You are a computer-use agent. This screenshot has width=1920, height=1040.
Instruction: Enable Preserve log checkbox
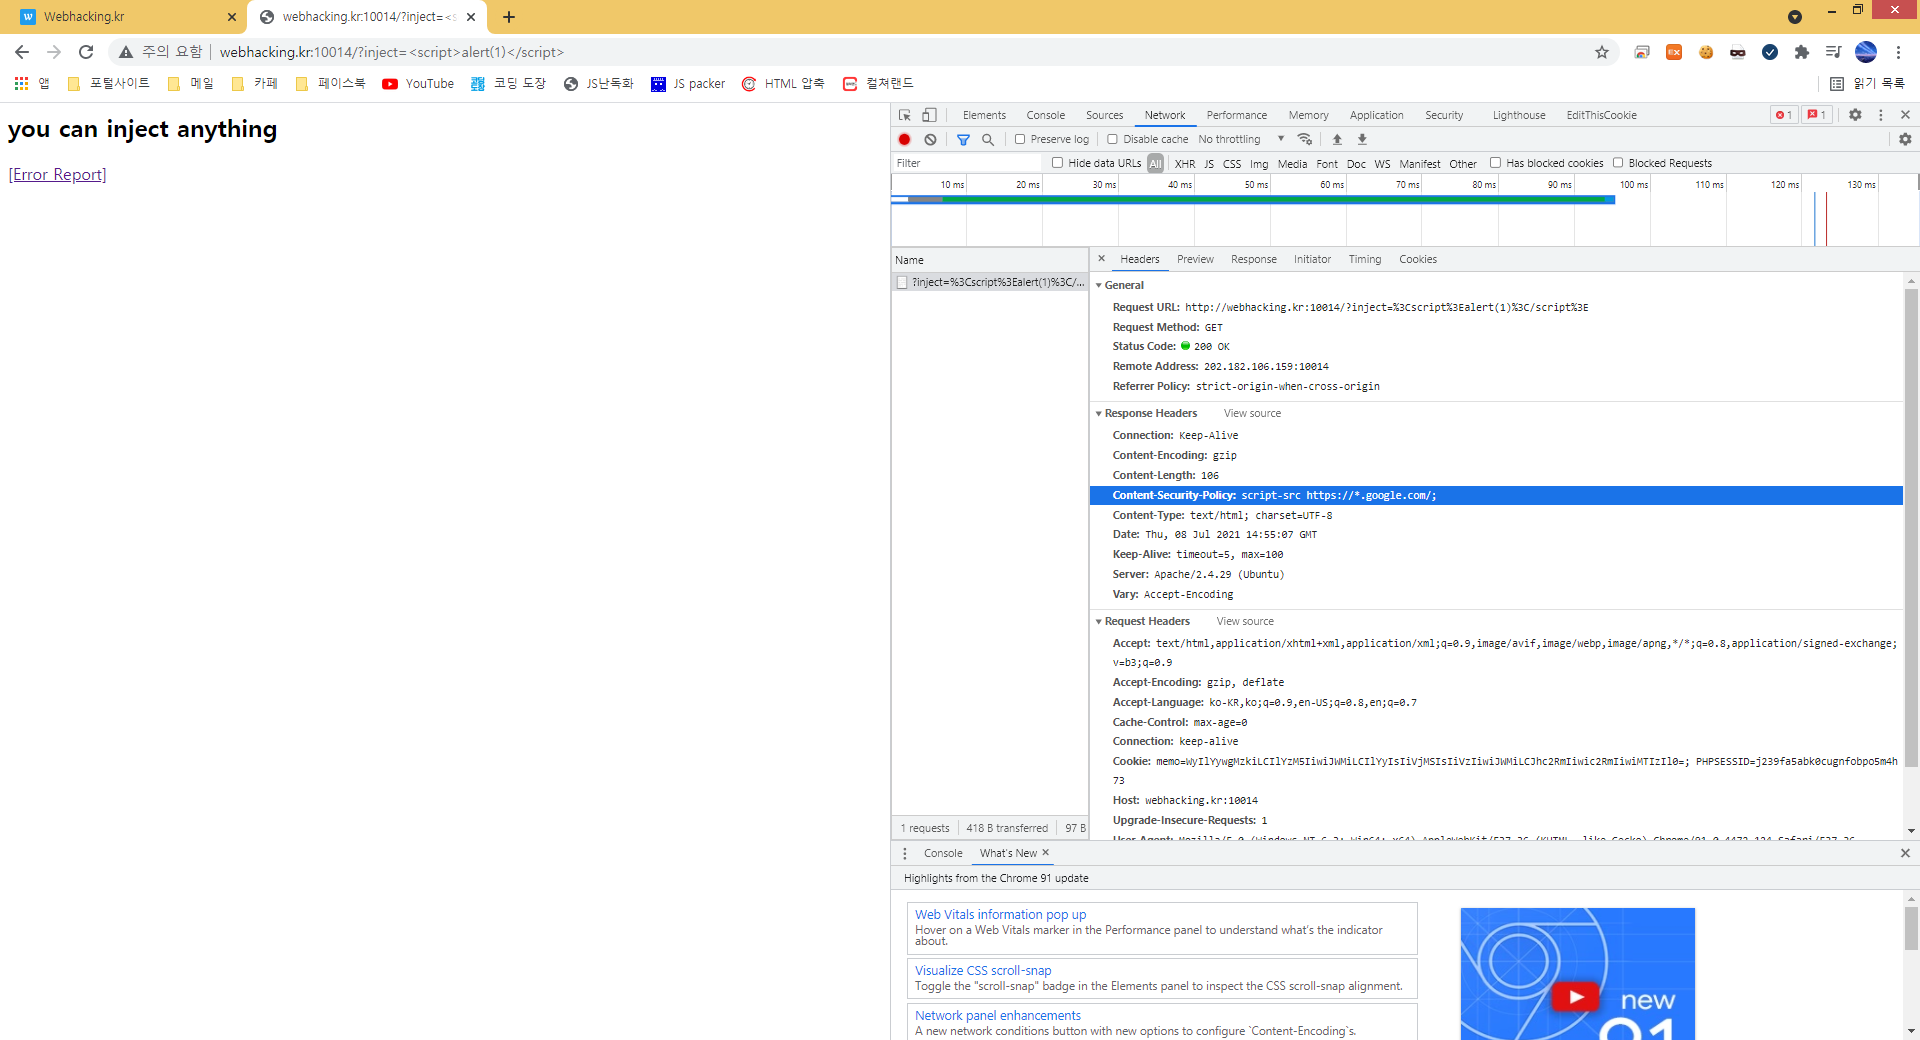1020,140
